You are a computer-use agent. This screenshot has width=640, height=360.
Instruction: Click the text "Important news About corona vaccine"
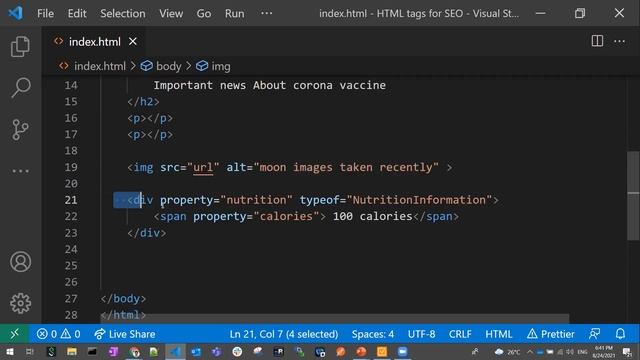[x=269, y=85]
